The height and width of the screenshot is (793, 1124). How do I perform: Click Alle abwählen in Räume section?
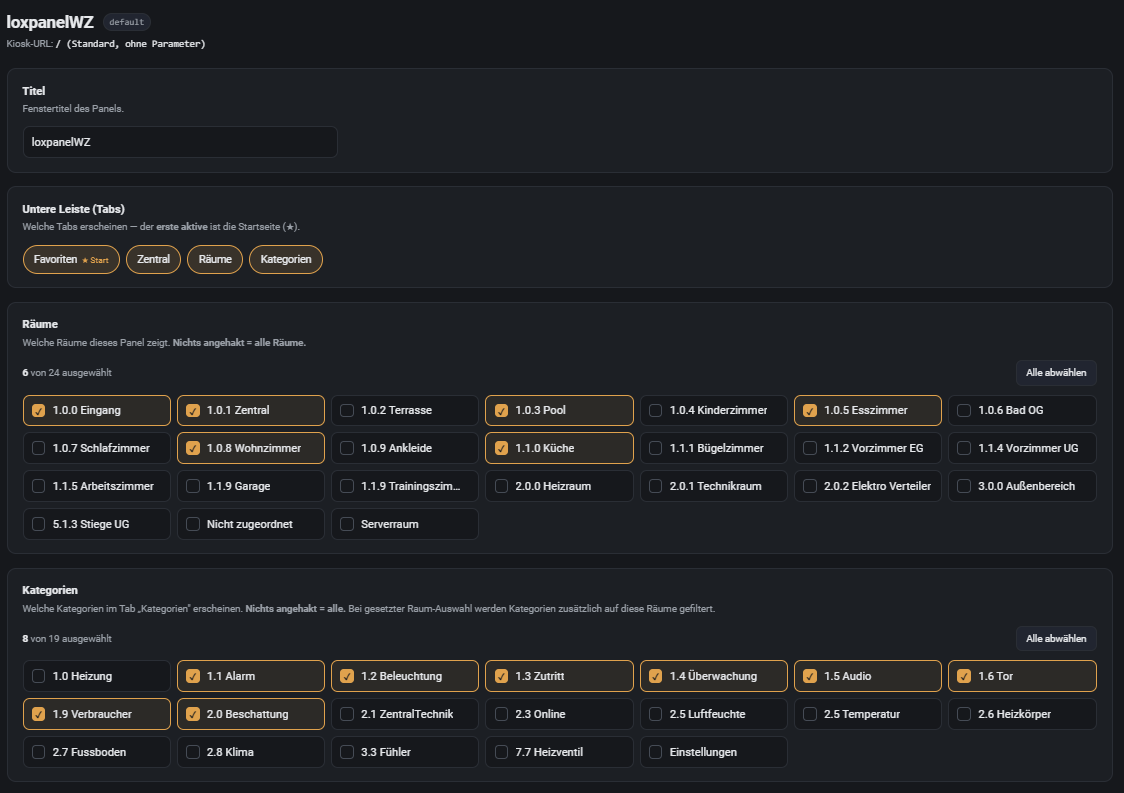(1056, 373)
